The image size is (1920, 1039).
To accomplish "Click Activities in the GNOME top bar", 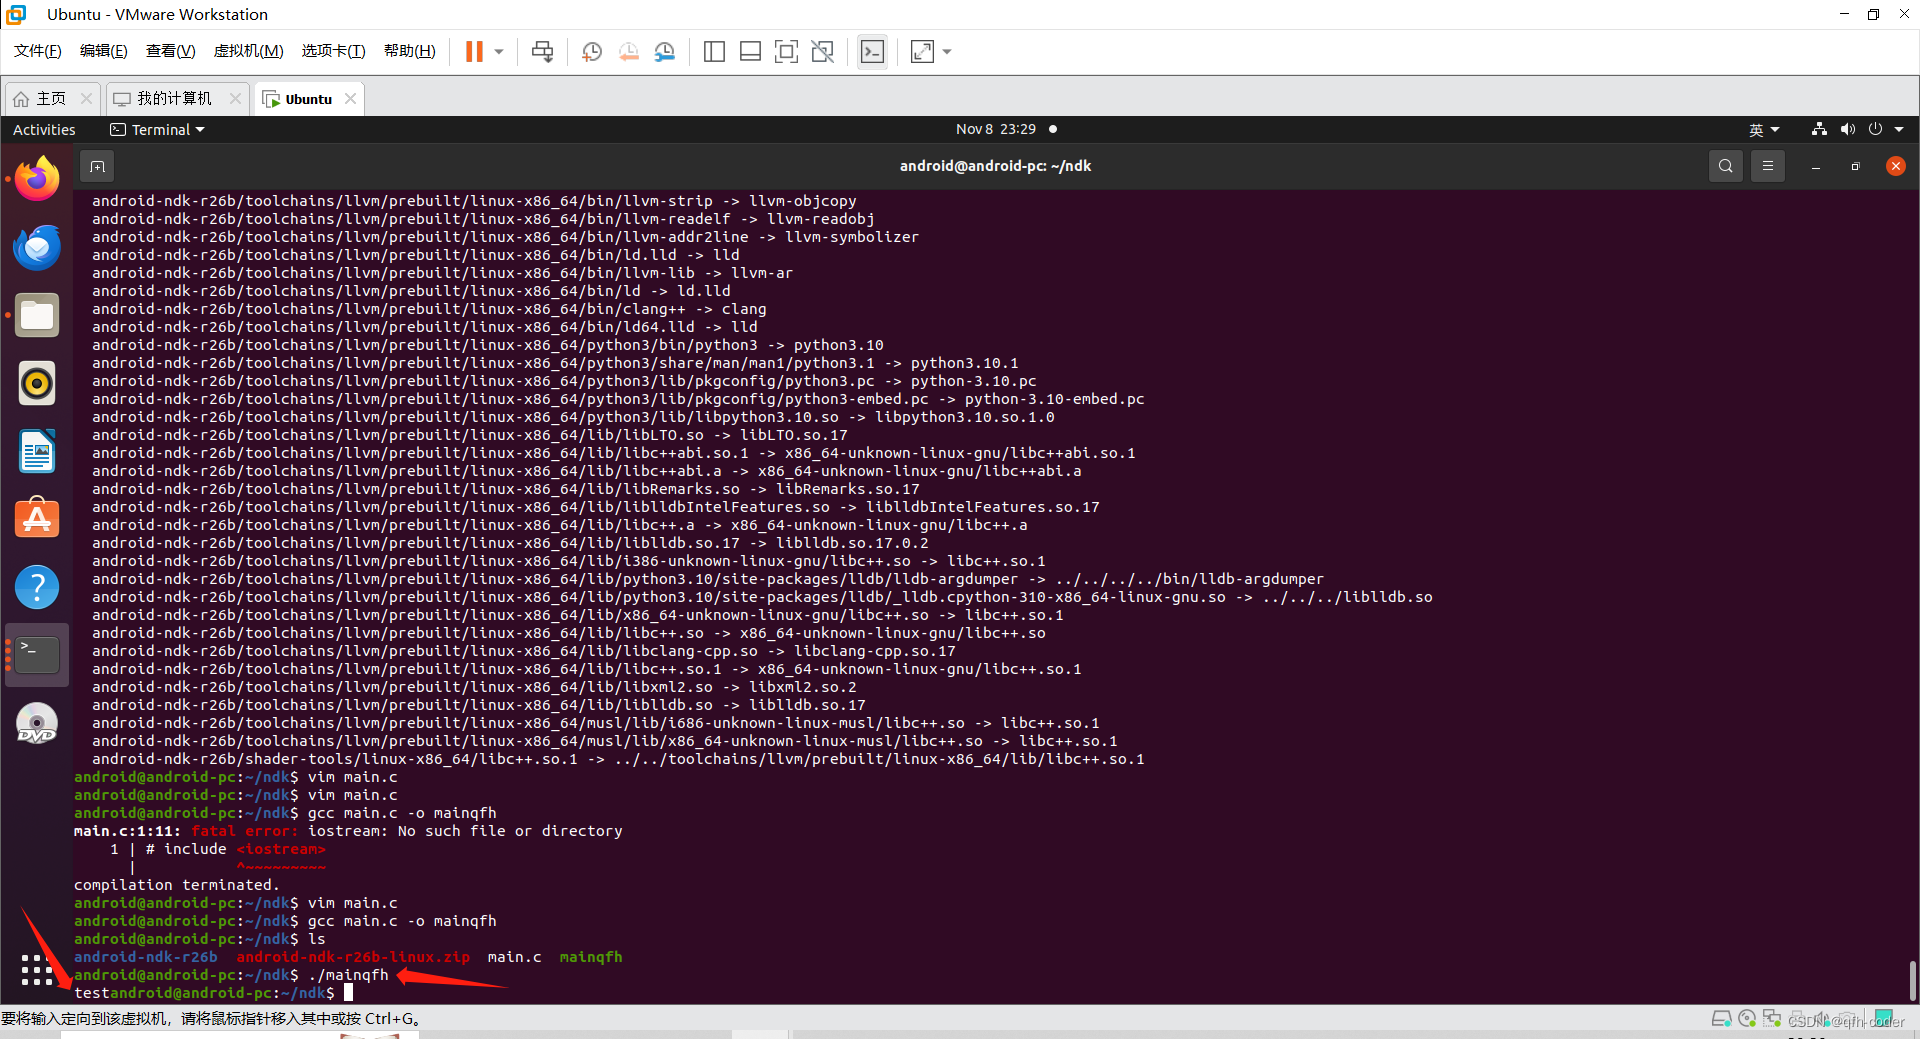I will [44, 130].
